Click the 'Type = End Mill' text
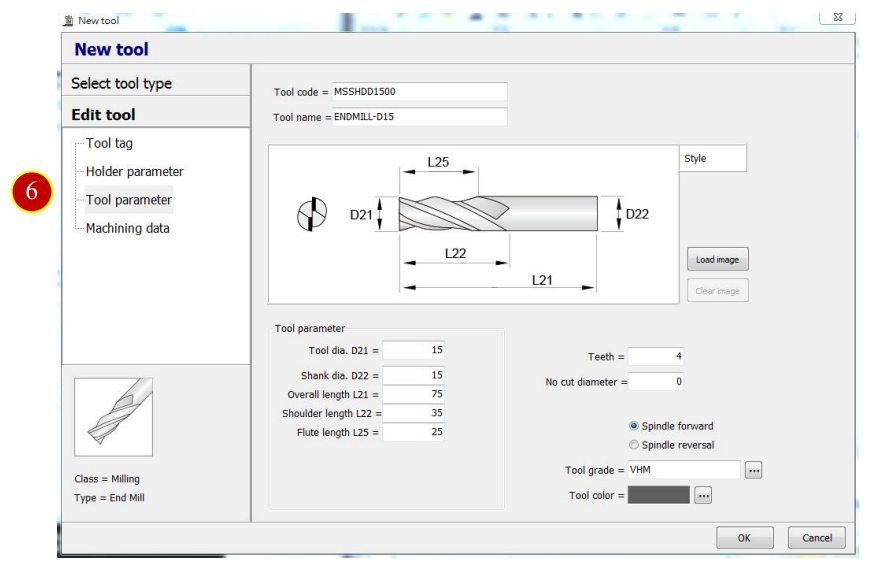The height and width of the screenshot is (562, 876). [x=110, y=498]
